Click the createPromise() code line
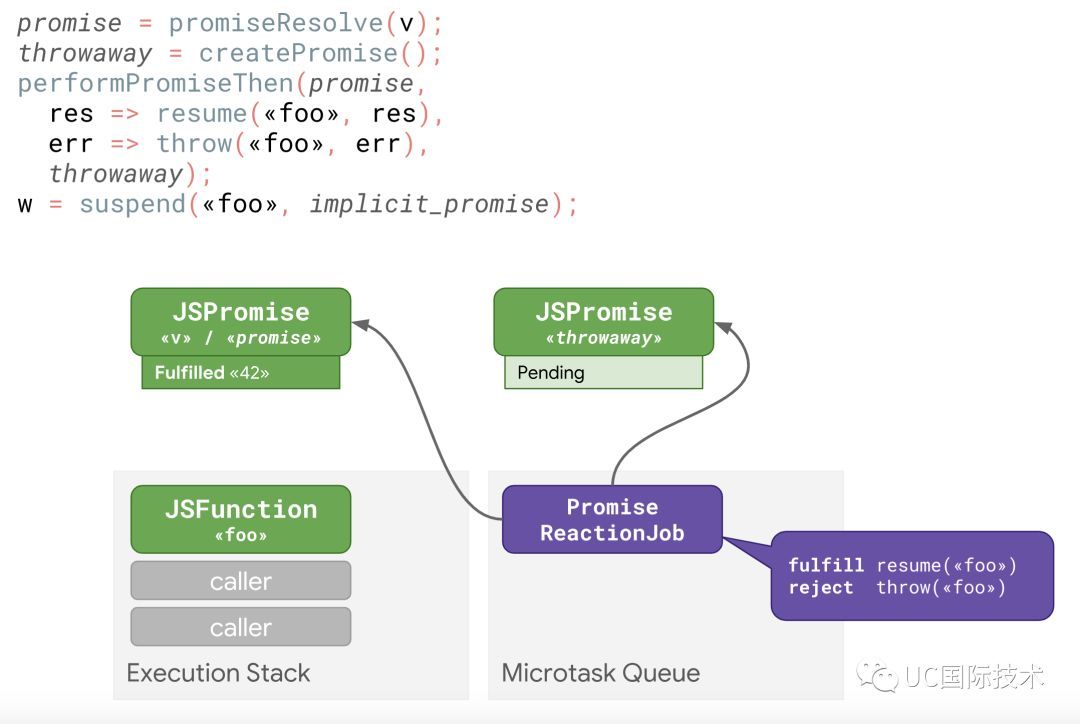This screenshot has width=1080, height=724. pos(230,53)
